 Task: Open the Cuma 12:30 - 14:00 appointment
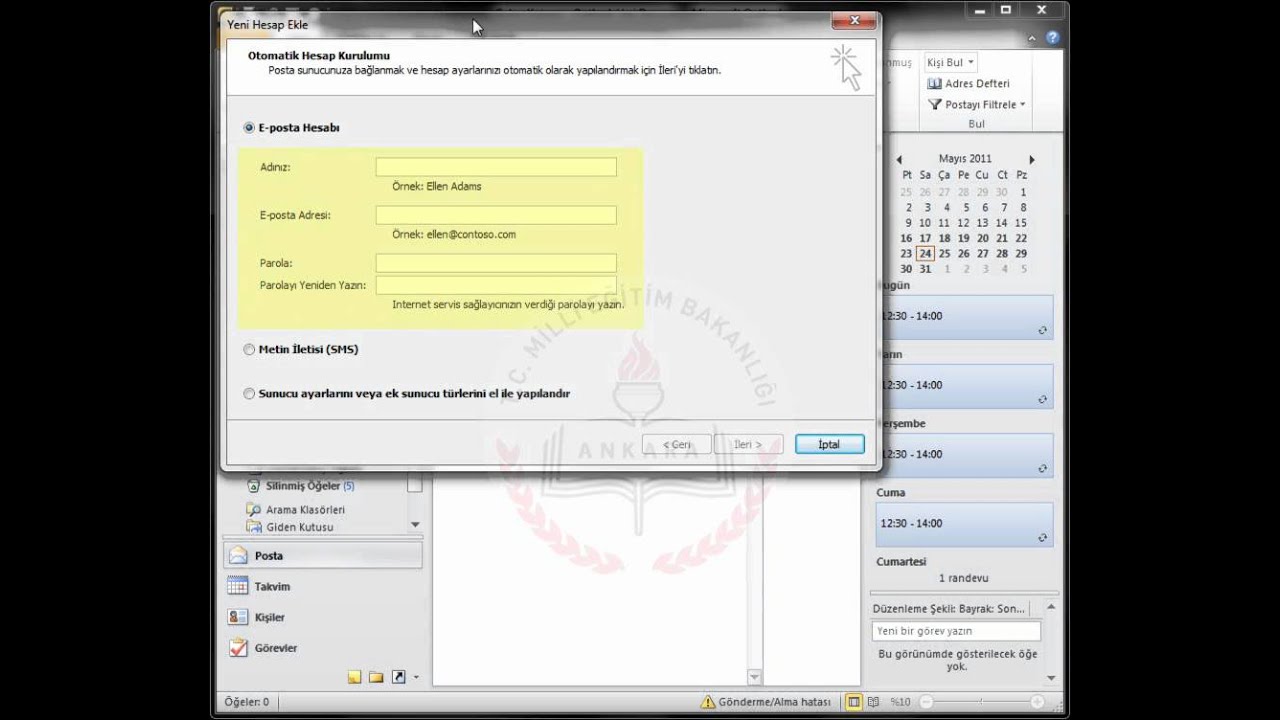tap(965, 523)
